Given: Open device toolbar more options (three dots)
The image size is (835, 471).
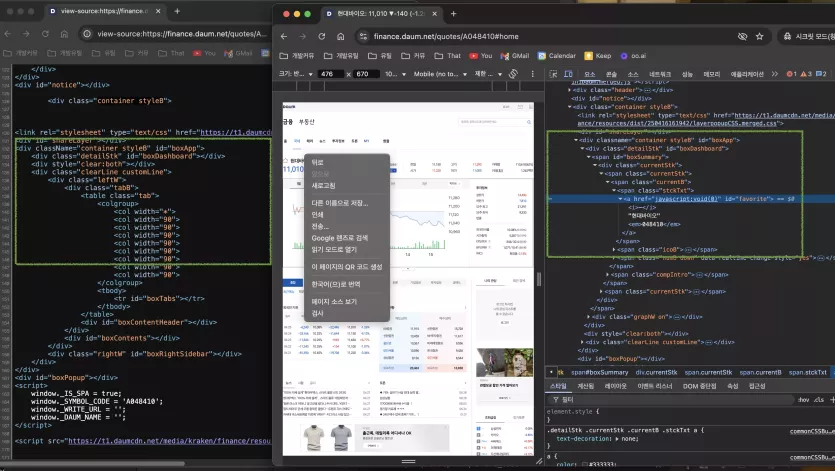Looking at the screenshot, I should coord(533,74).
